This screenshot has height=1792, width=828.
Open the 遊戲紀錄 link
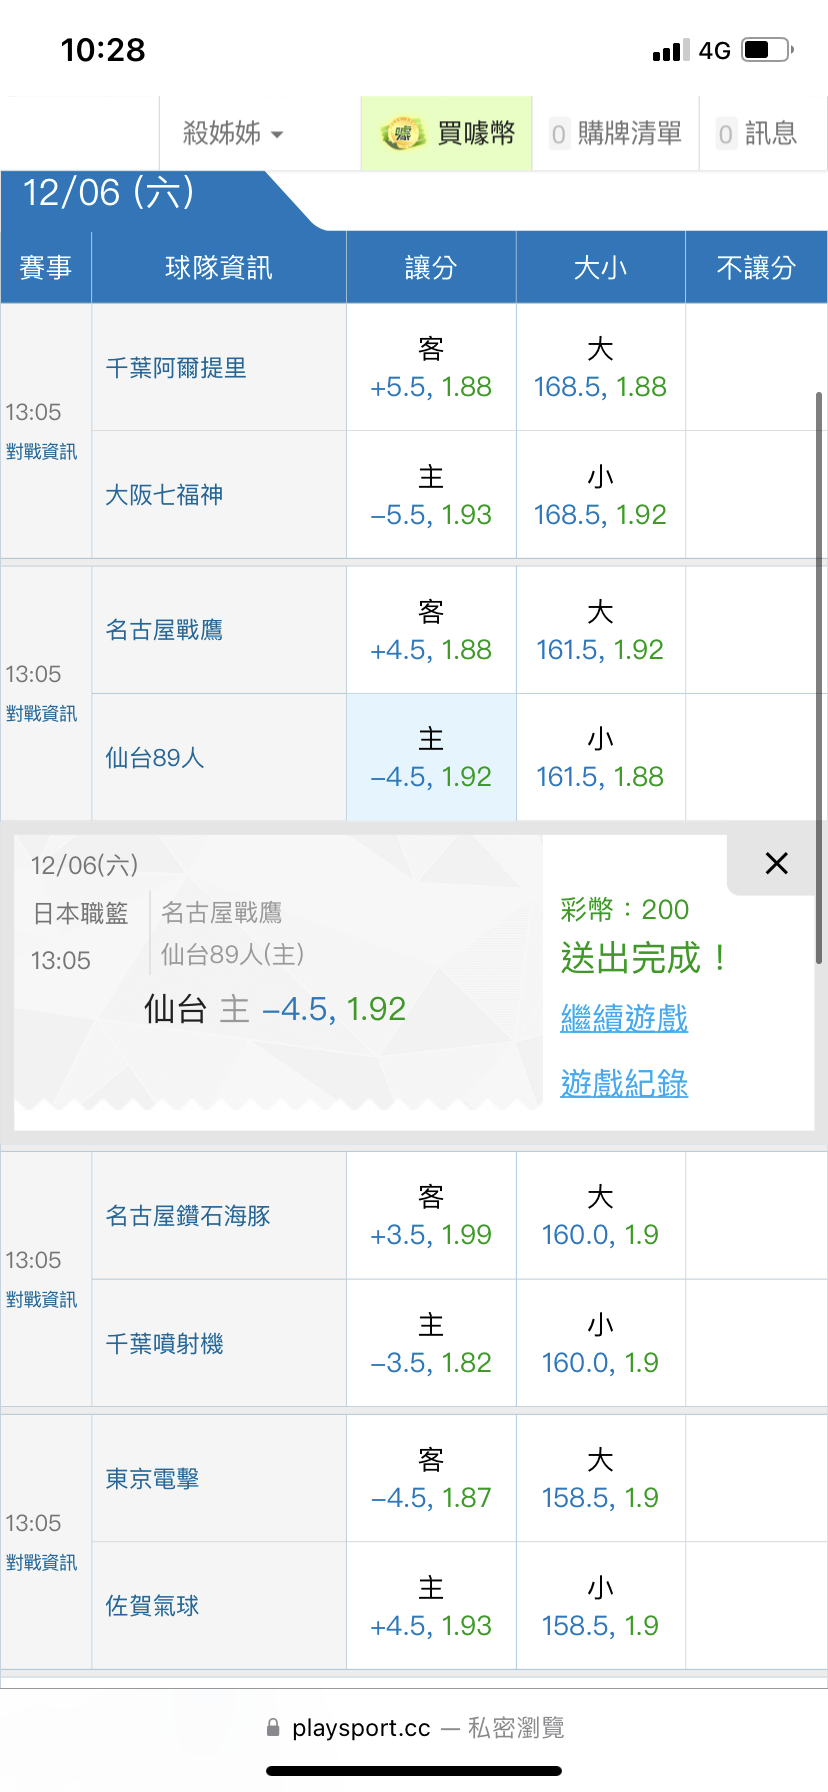(x=624, y=1083)
